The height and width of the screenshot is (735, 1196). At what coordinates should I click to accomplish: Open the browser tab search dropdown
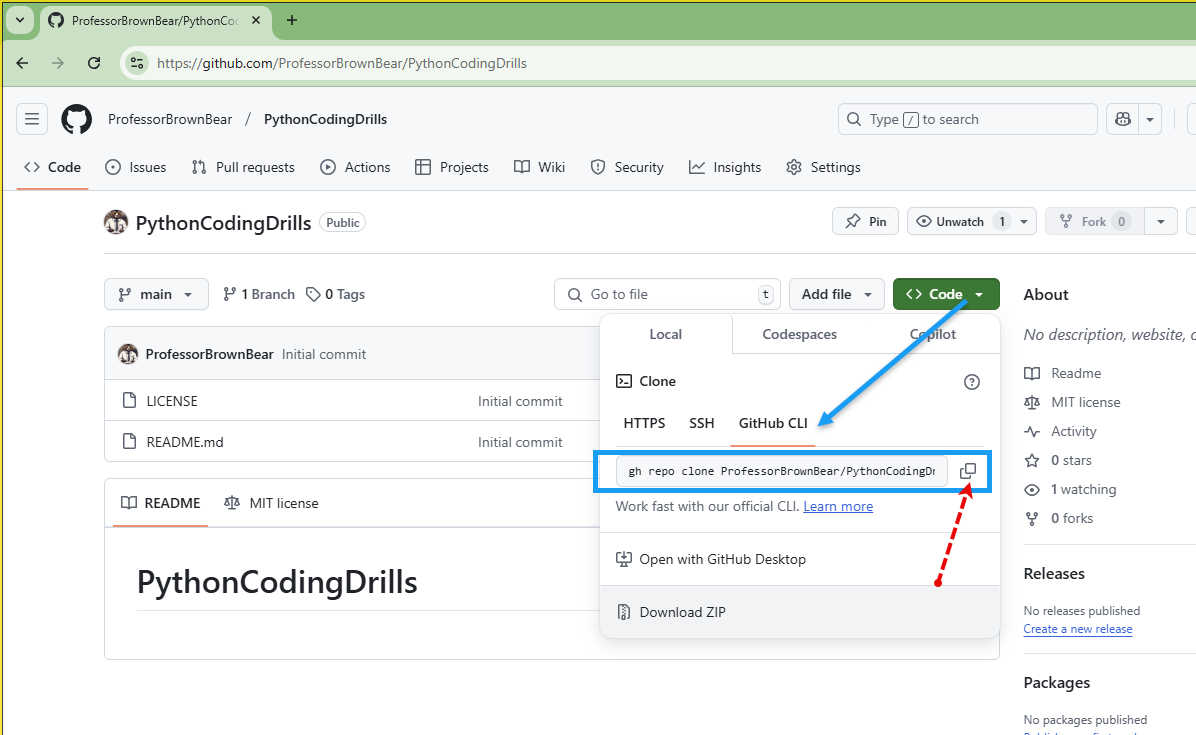20,21
